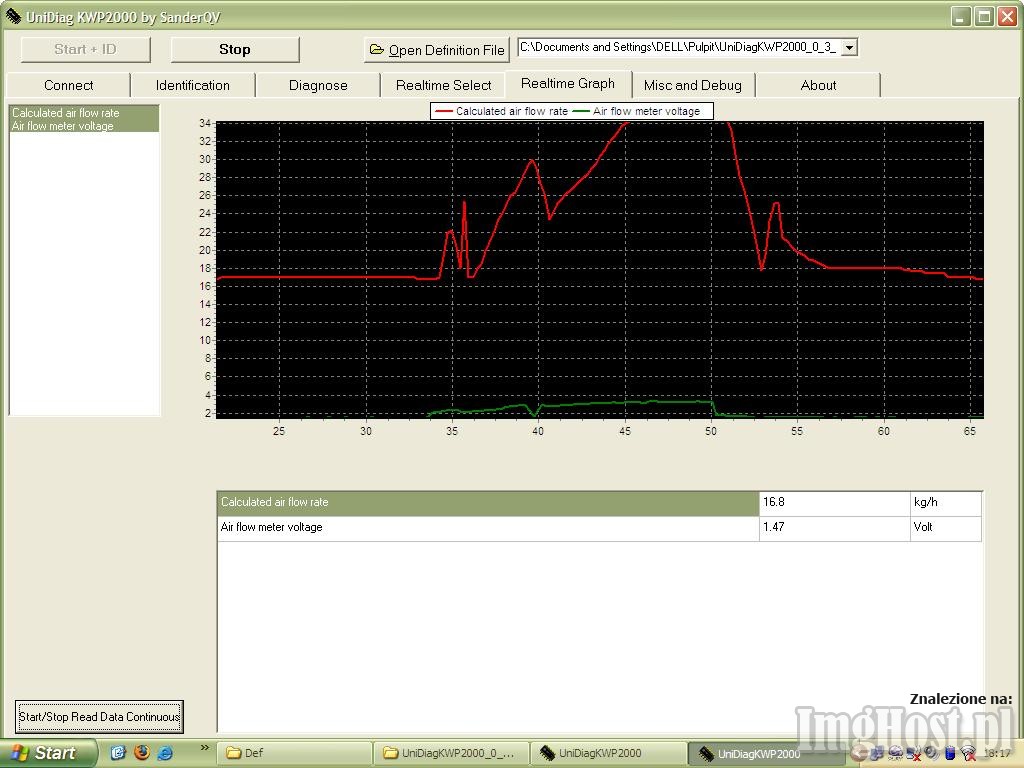
Task: Expand the definition file path dropdown
Action: click(x=849, y=48)
